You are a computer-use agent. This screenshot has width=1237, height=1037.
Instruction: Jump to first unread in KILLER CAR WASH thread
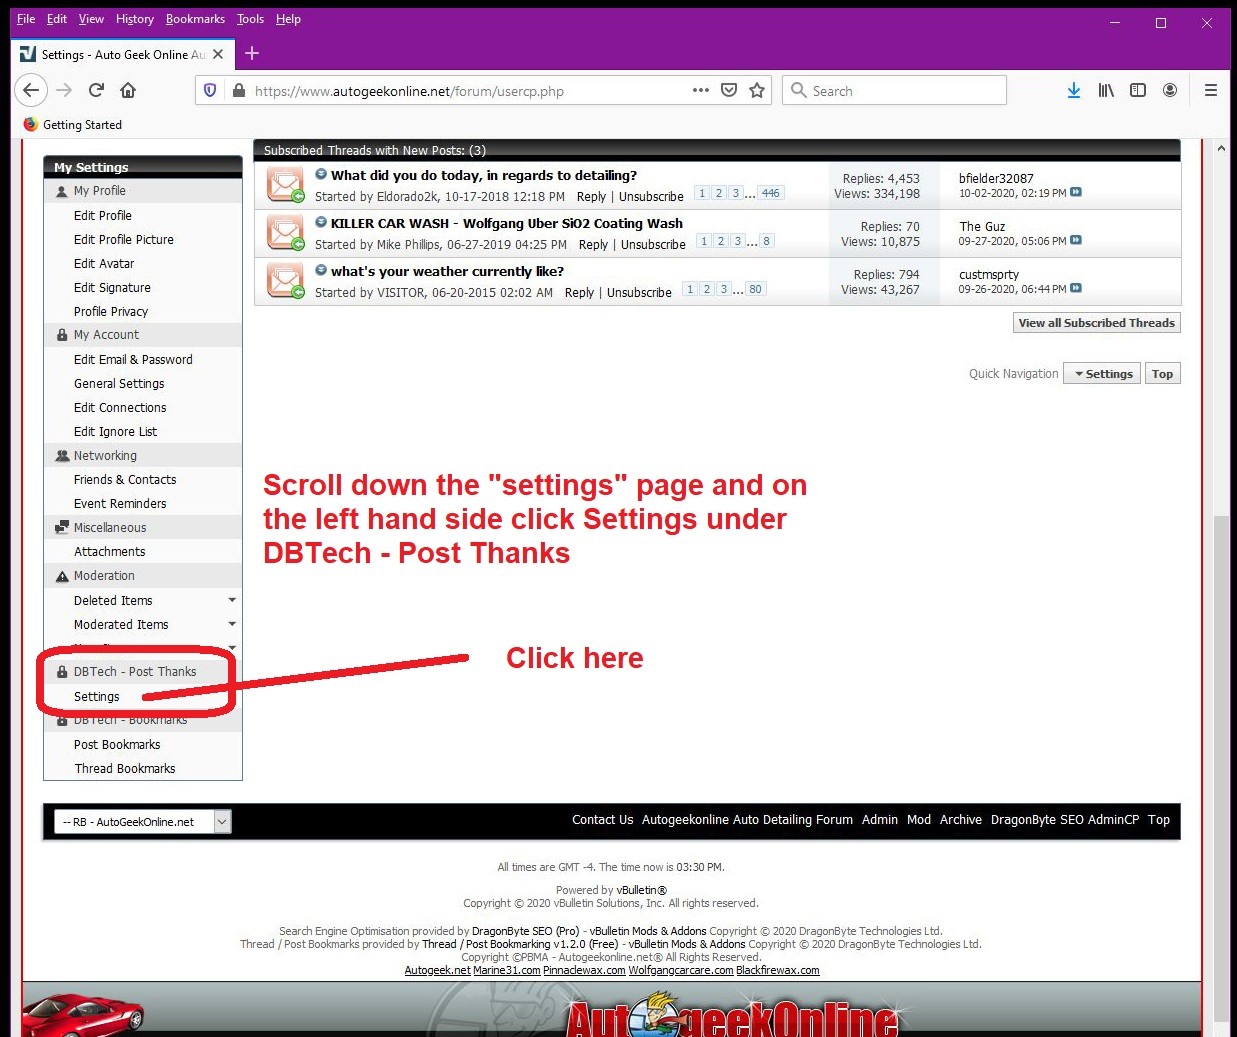[321, 222]
